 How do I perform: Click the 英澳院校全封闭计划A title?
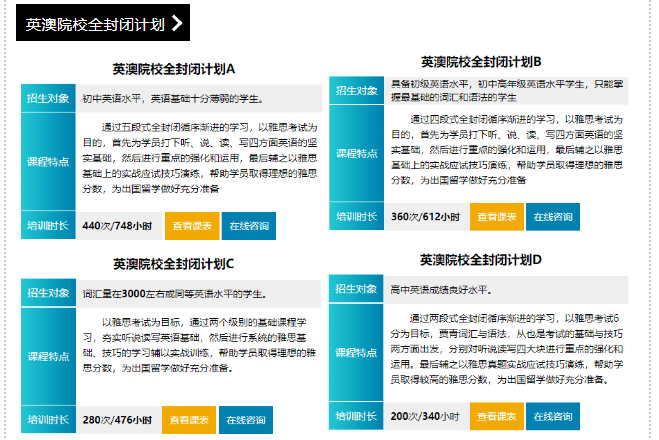173,70
